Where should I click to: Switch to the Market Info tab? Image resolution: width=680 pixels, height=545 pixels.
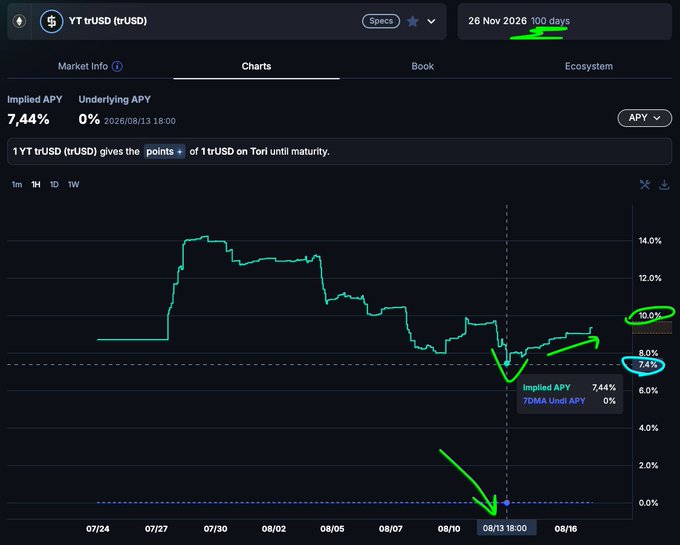(x=83, y=66)
